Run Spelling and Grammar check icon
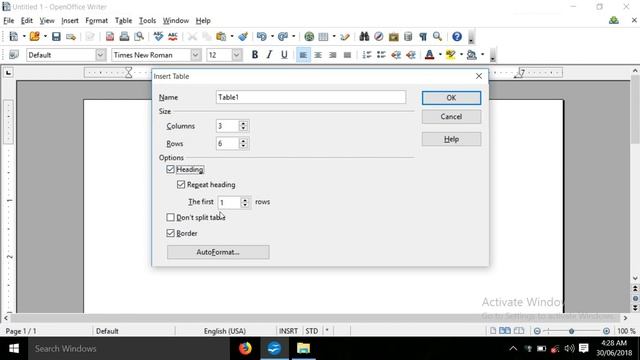 [158, 37]
